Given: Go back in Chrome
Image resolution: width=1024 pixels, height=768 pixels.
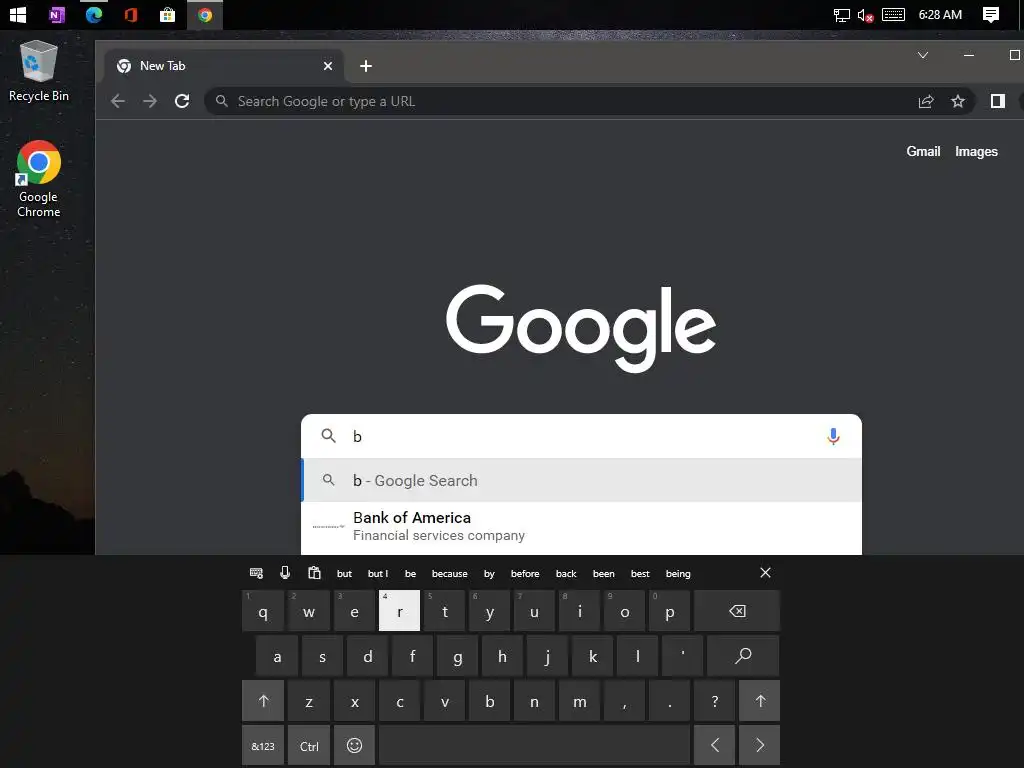Looking at the screenshot, I should click(x=118, y=101).
